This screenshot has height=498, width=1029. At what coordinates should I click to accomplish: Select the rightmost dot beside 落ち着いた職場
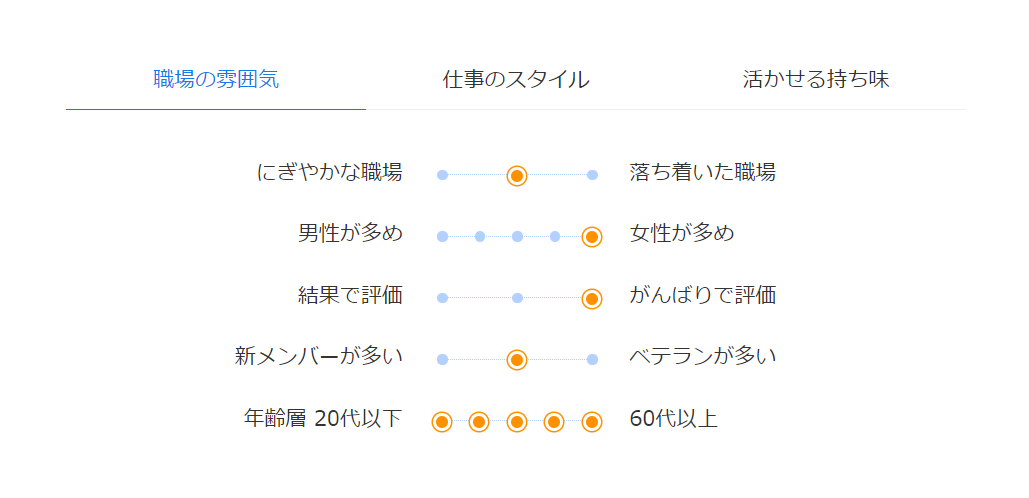(x=592, y=175)
